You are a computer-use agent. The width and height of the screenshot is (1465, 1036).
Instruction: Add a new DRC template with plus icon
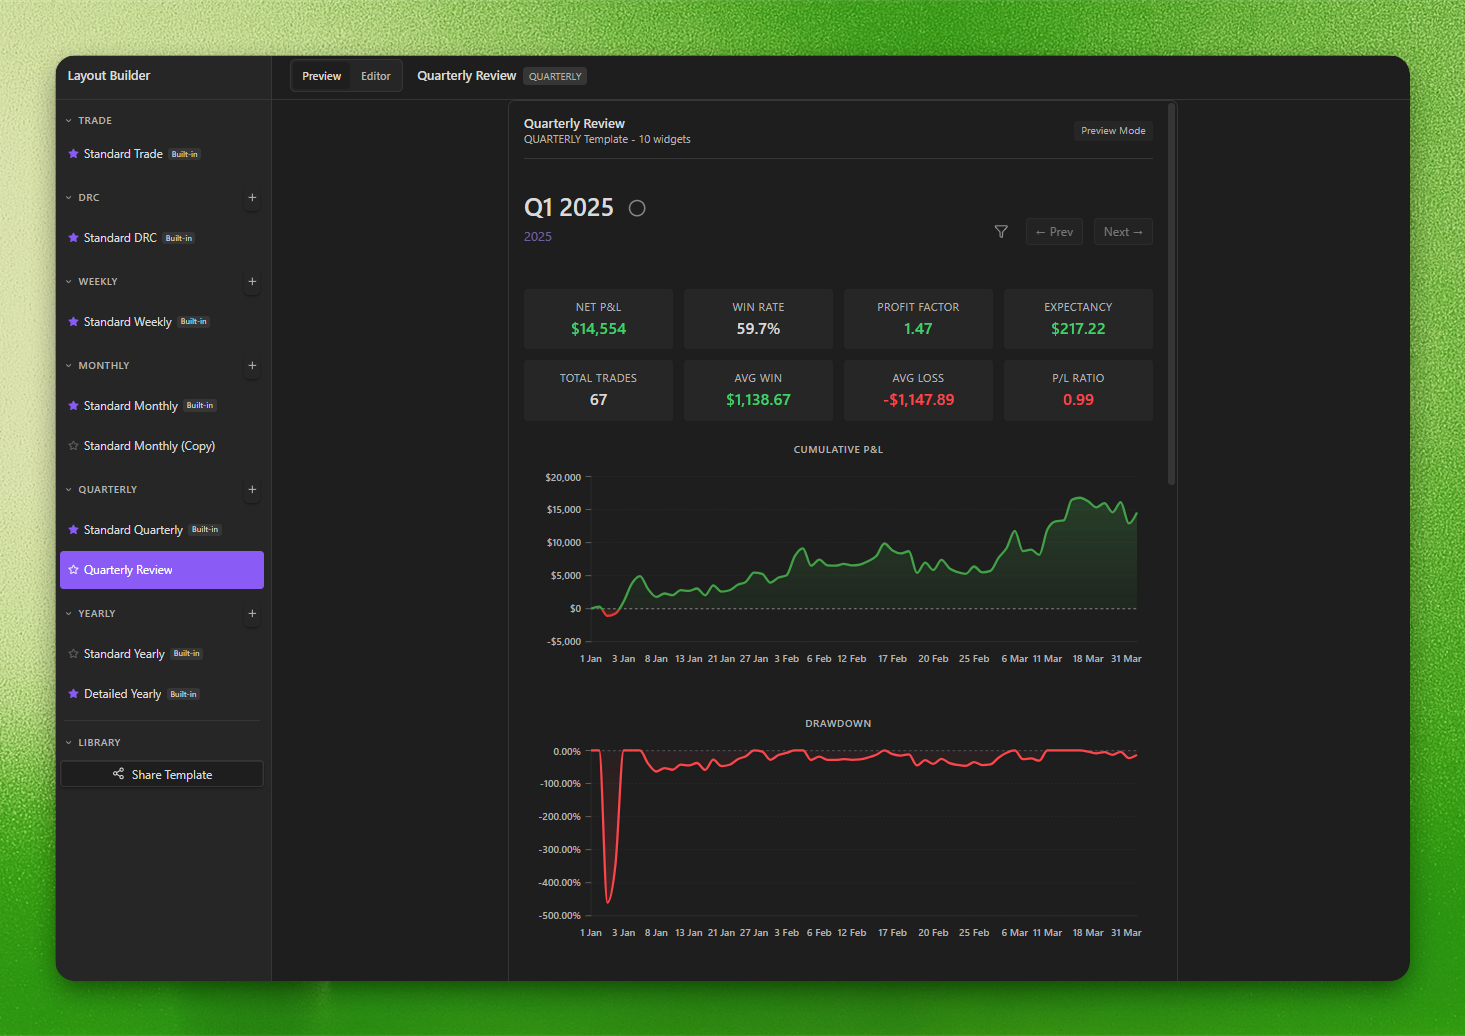point(252,198)
